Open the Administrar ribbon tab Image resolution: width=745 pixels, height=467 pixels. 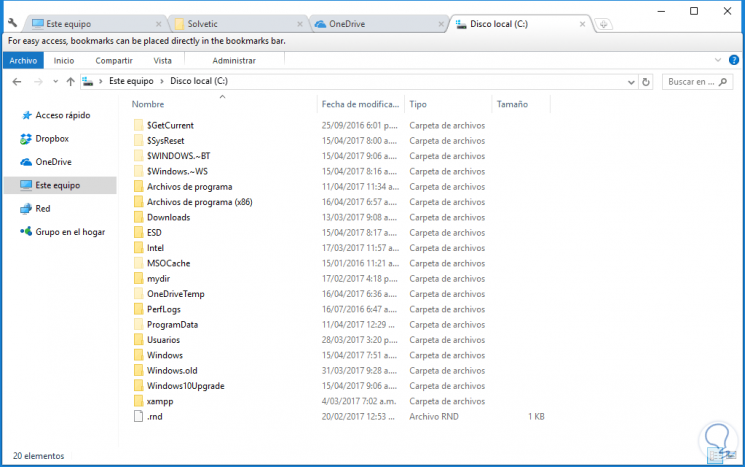(x=234, y=60)
